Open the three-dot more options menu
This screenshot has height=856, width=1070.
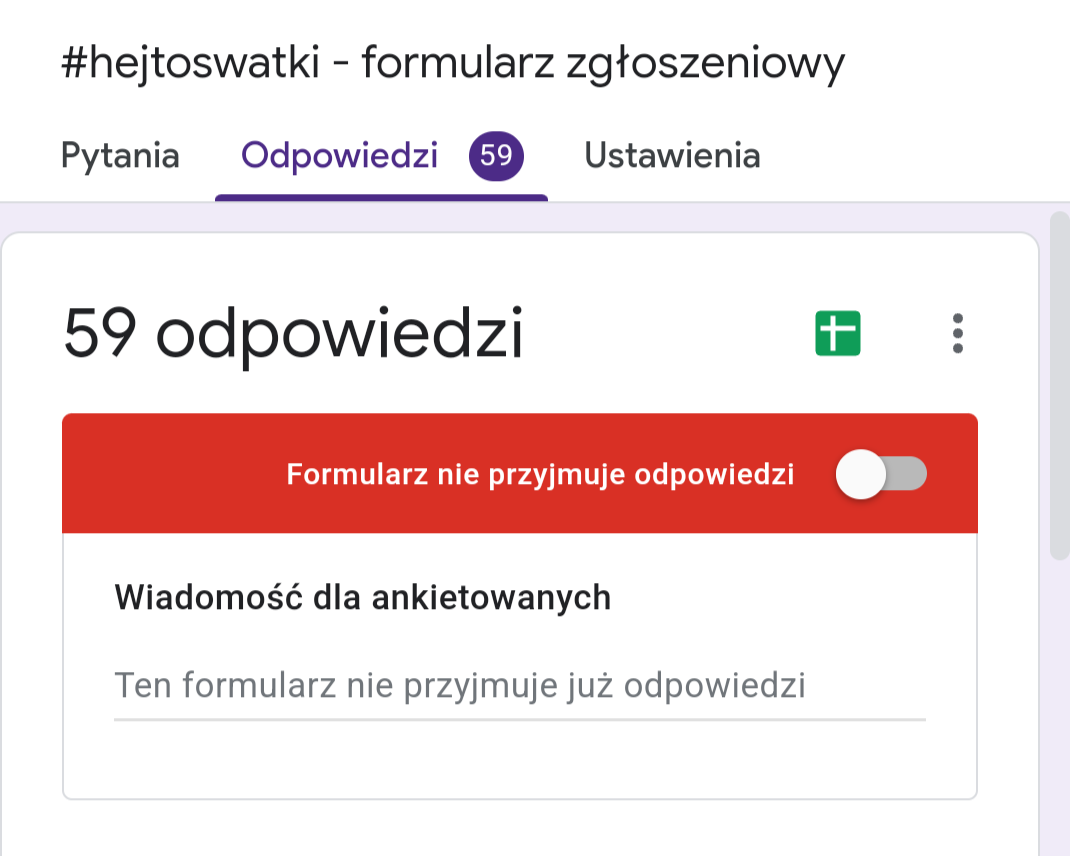tap(957, 334)
